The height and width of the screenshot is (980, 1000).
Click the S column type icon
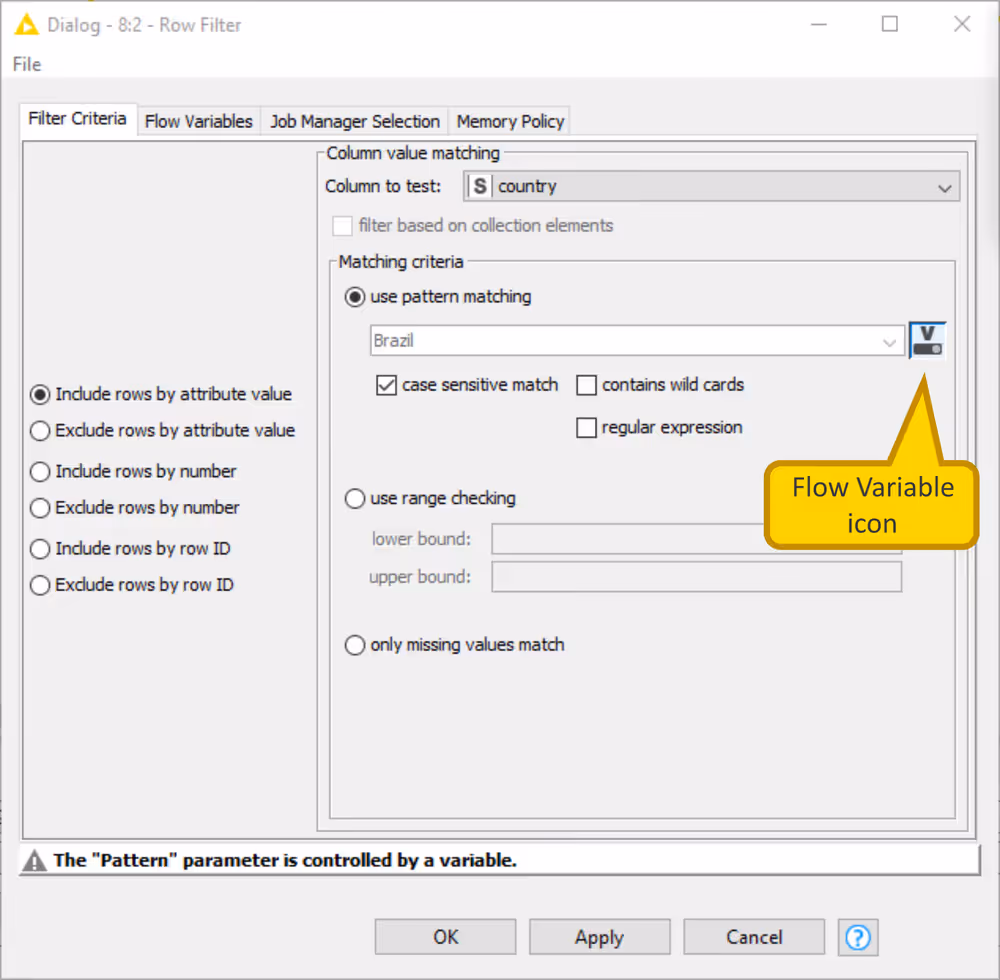click(x=479, y=186)
